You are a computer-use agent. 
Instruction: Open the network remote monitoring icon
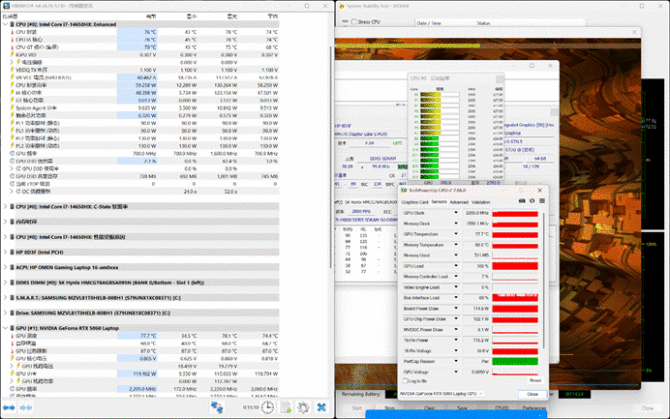tap(217, 407)
